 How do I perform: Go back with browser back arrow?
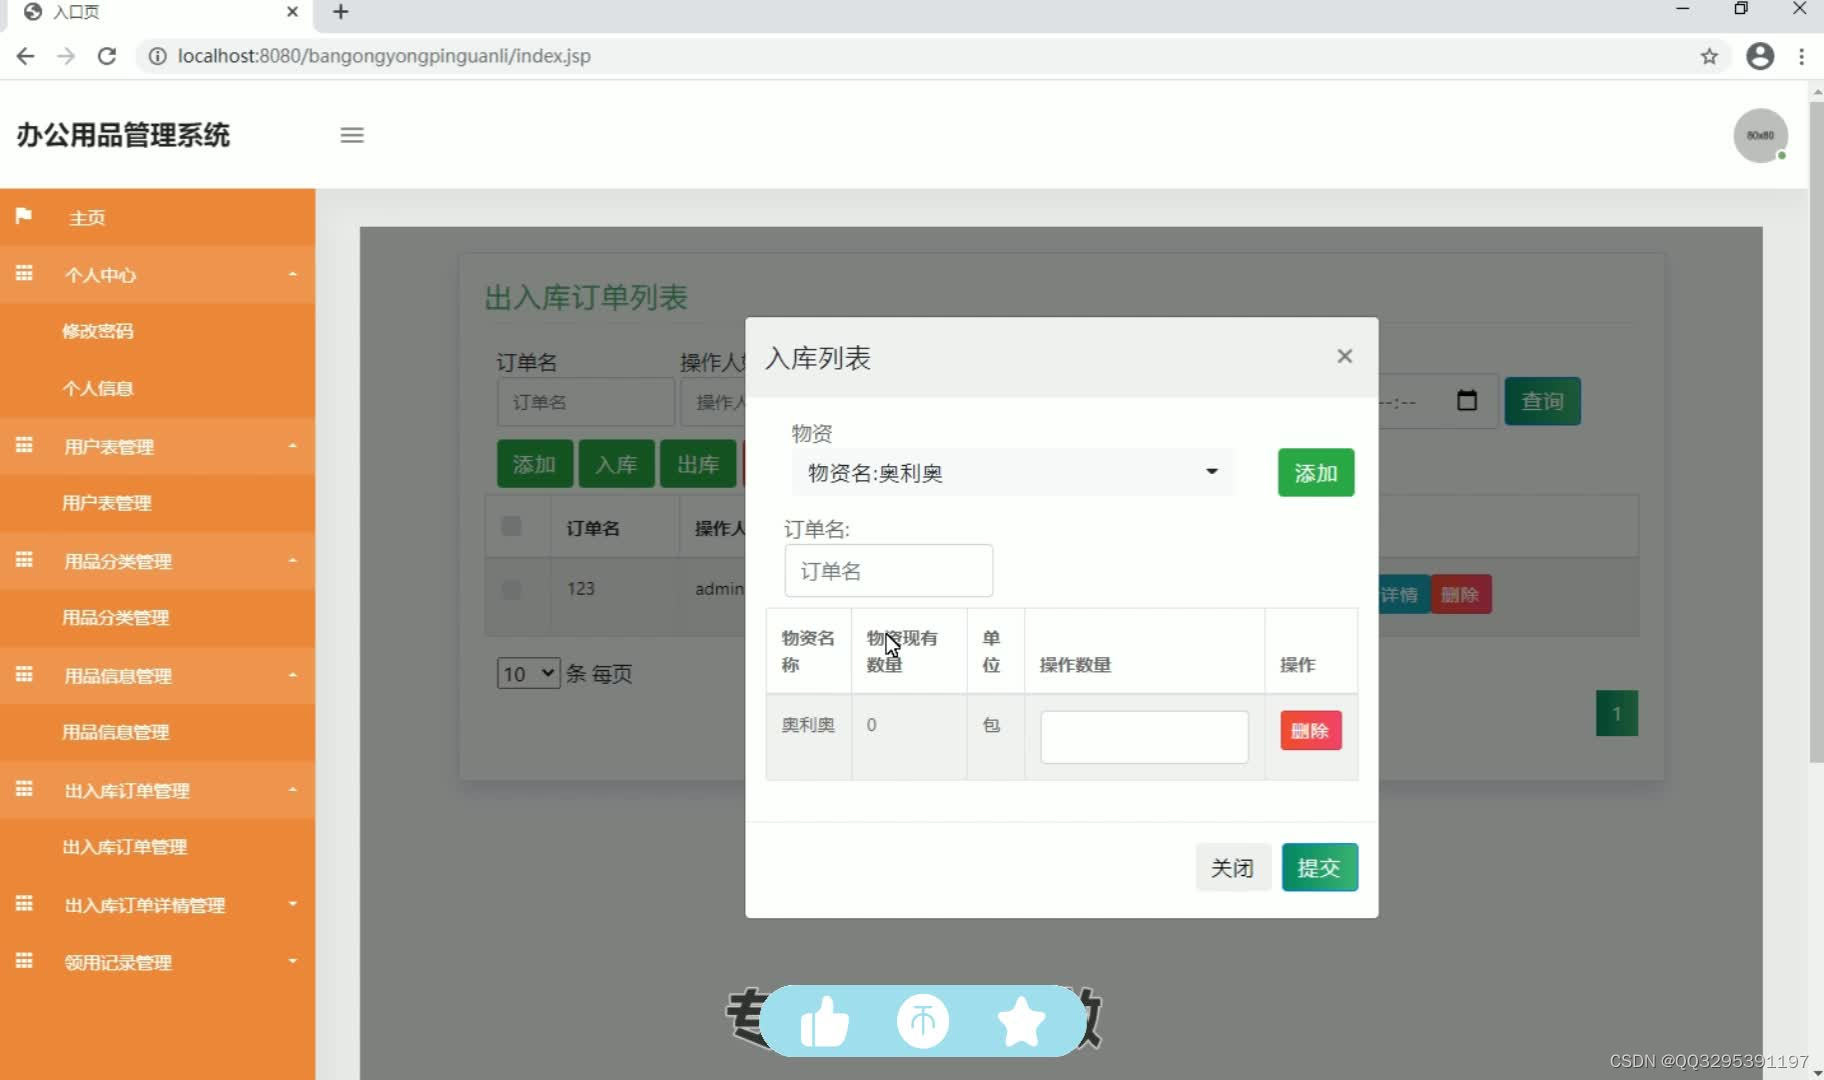tap(26, 56)
